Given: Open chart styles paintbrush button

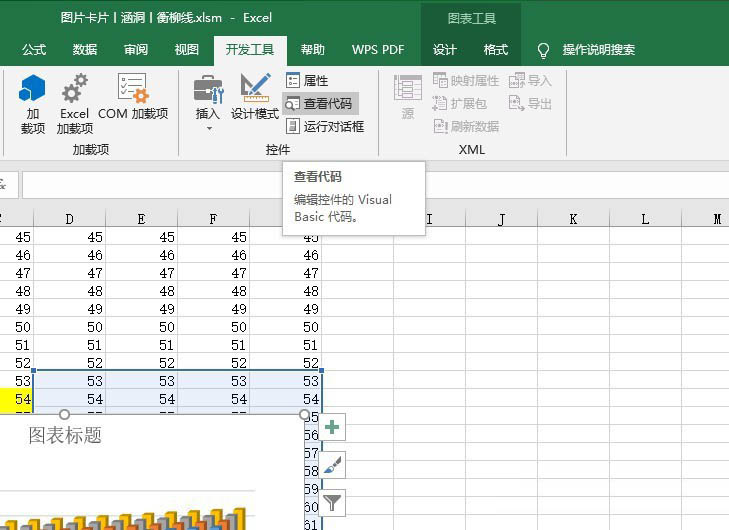Looking at the screenshot, I should click(x=332, y=465).
